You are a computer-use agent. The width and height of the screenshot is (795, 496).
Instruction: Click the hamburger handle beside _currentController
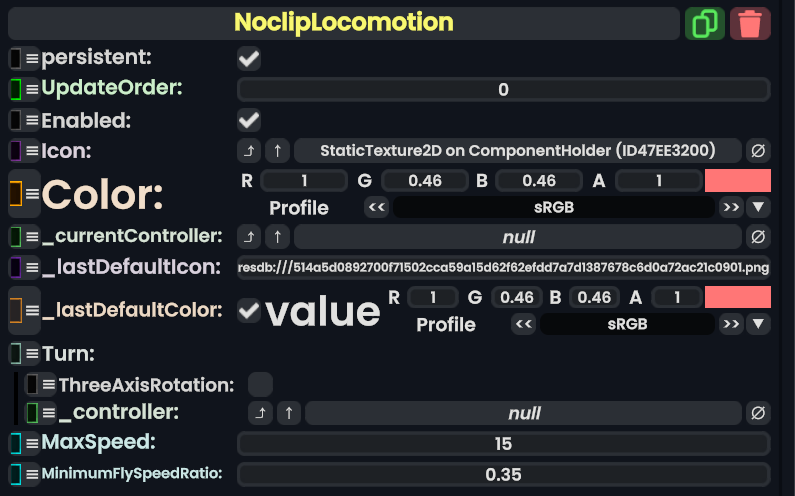coord(32,236)
